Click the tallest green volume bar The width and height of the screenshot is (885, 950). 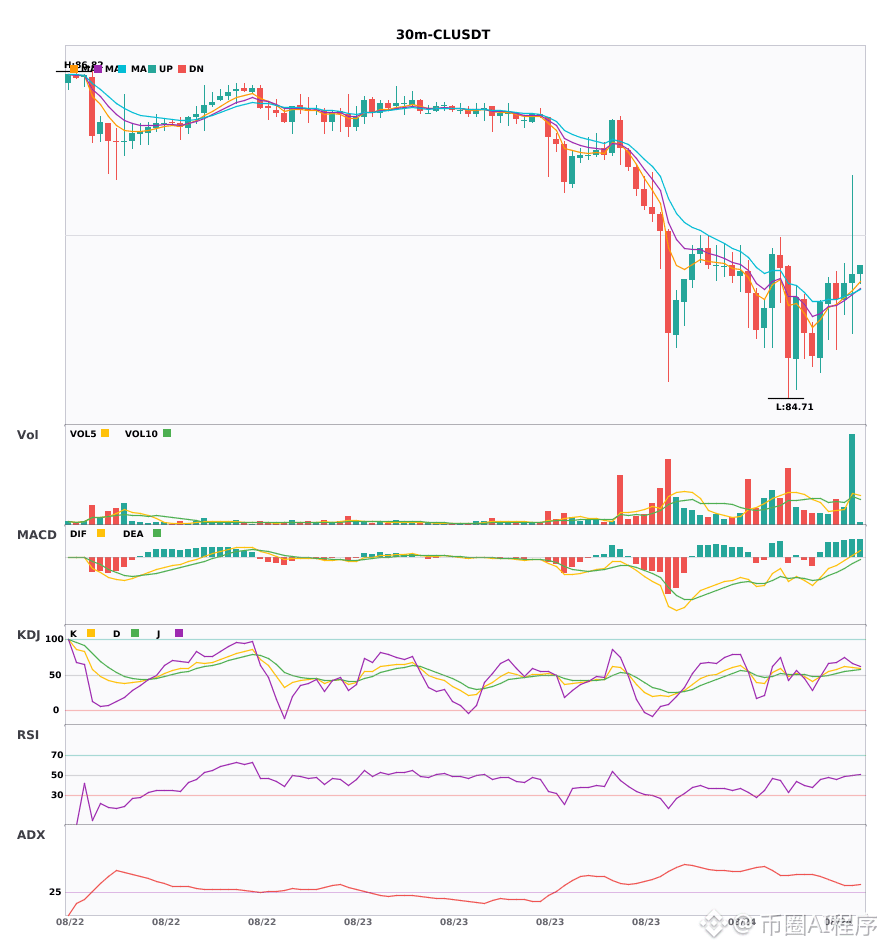[852, 479]
